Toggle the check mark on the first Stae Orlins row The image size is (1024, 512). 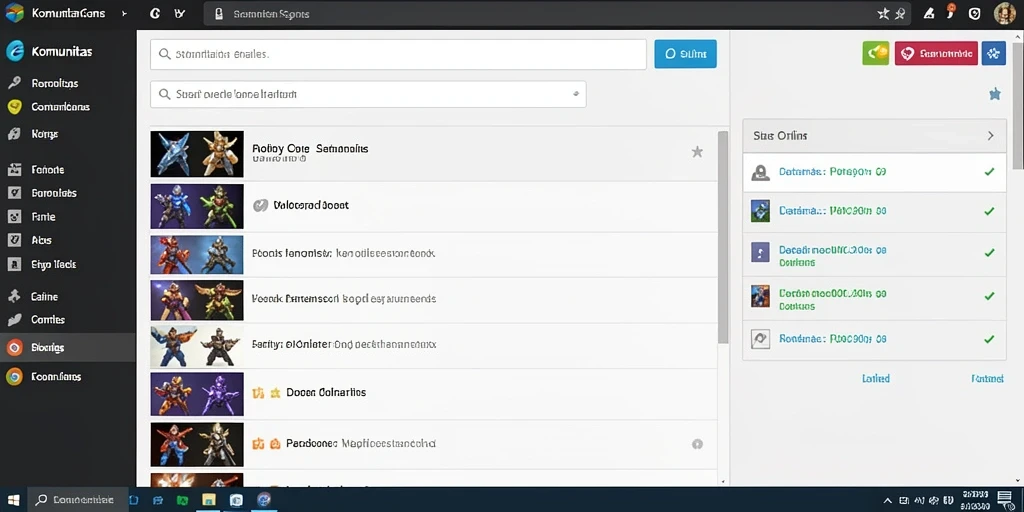tap(989, 172)
